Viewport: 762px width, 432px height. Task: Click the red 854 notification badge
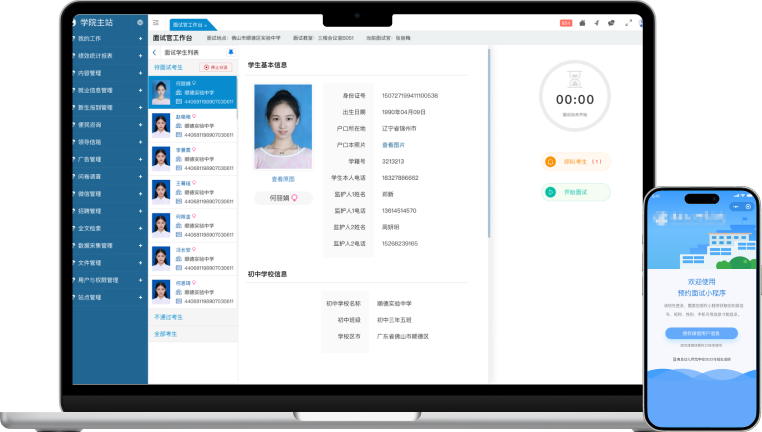point(566,22)
